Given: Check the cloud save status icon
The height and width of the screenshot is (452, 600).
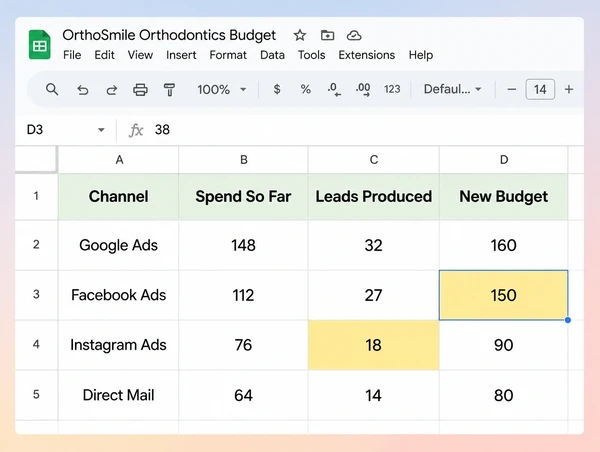Looking at the screenshot, I should click(354, 36).
